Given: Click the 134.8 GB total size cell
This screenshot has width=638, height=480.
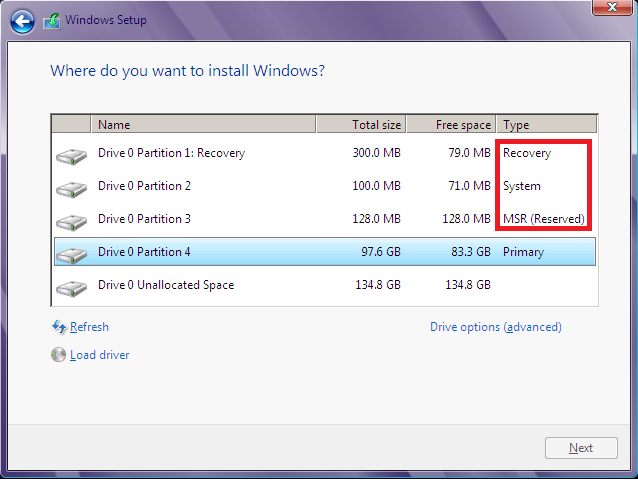Looking at the screenshot, I should (x=378, y=285).
